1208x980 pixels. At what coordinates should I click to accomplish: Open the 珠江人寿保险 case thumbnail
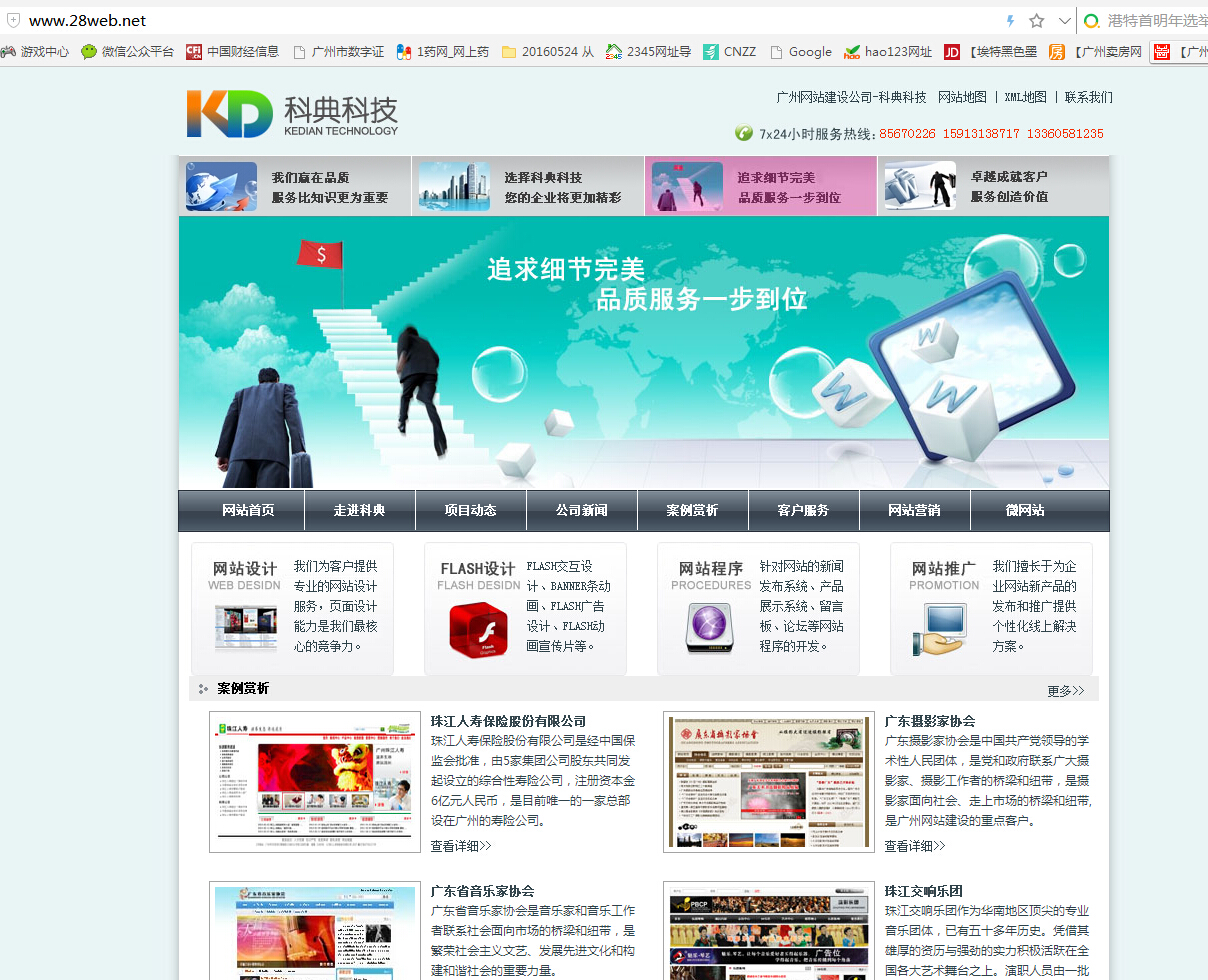point(315,782)
